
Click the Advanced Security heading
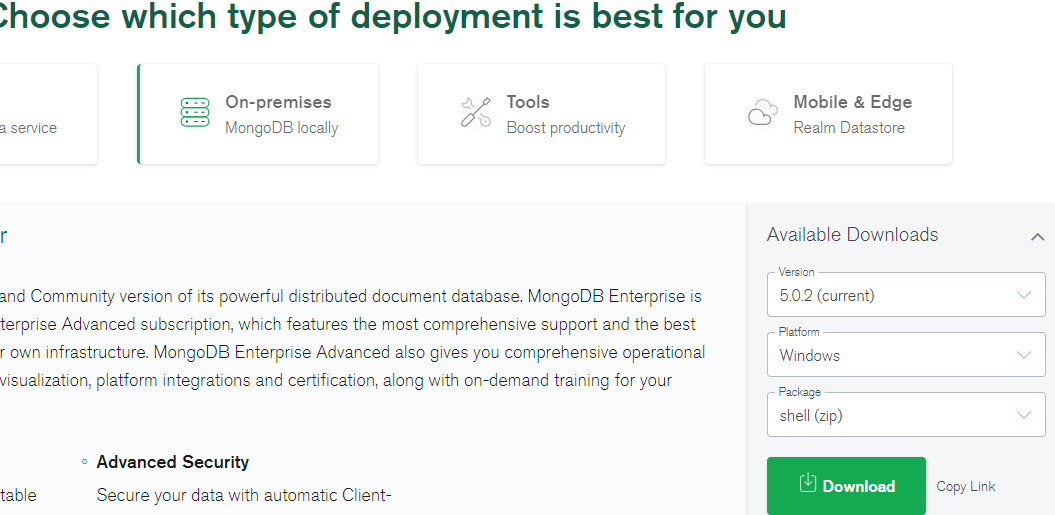pos(172,462)
